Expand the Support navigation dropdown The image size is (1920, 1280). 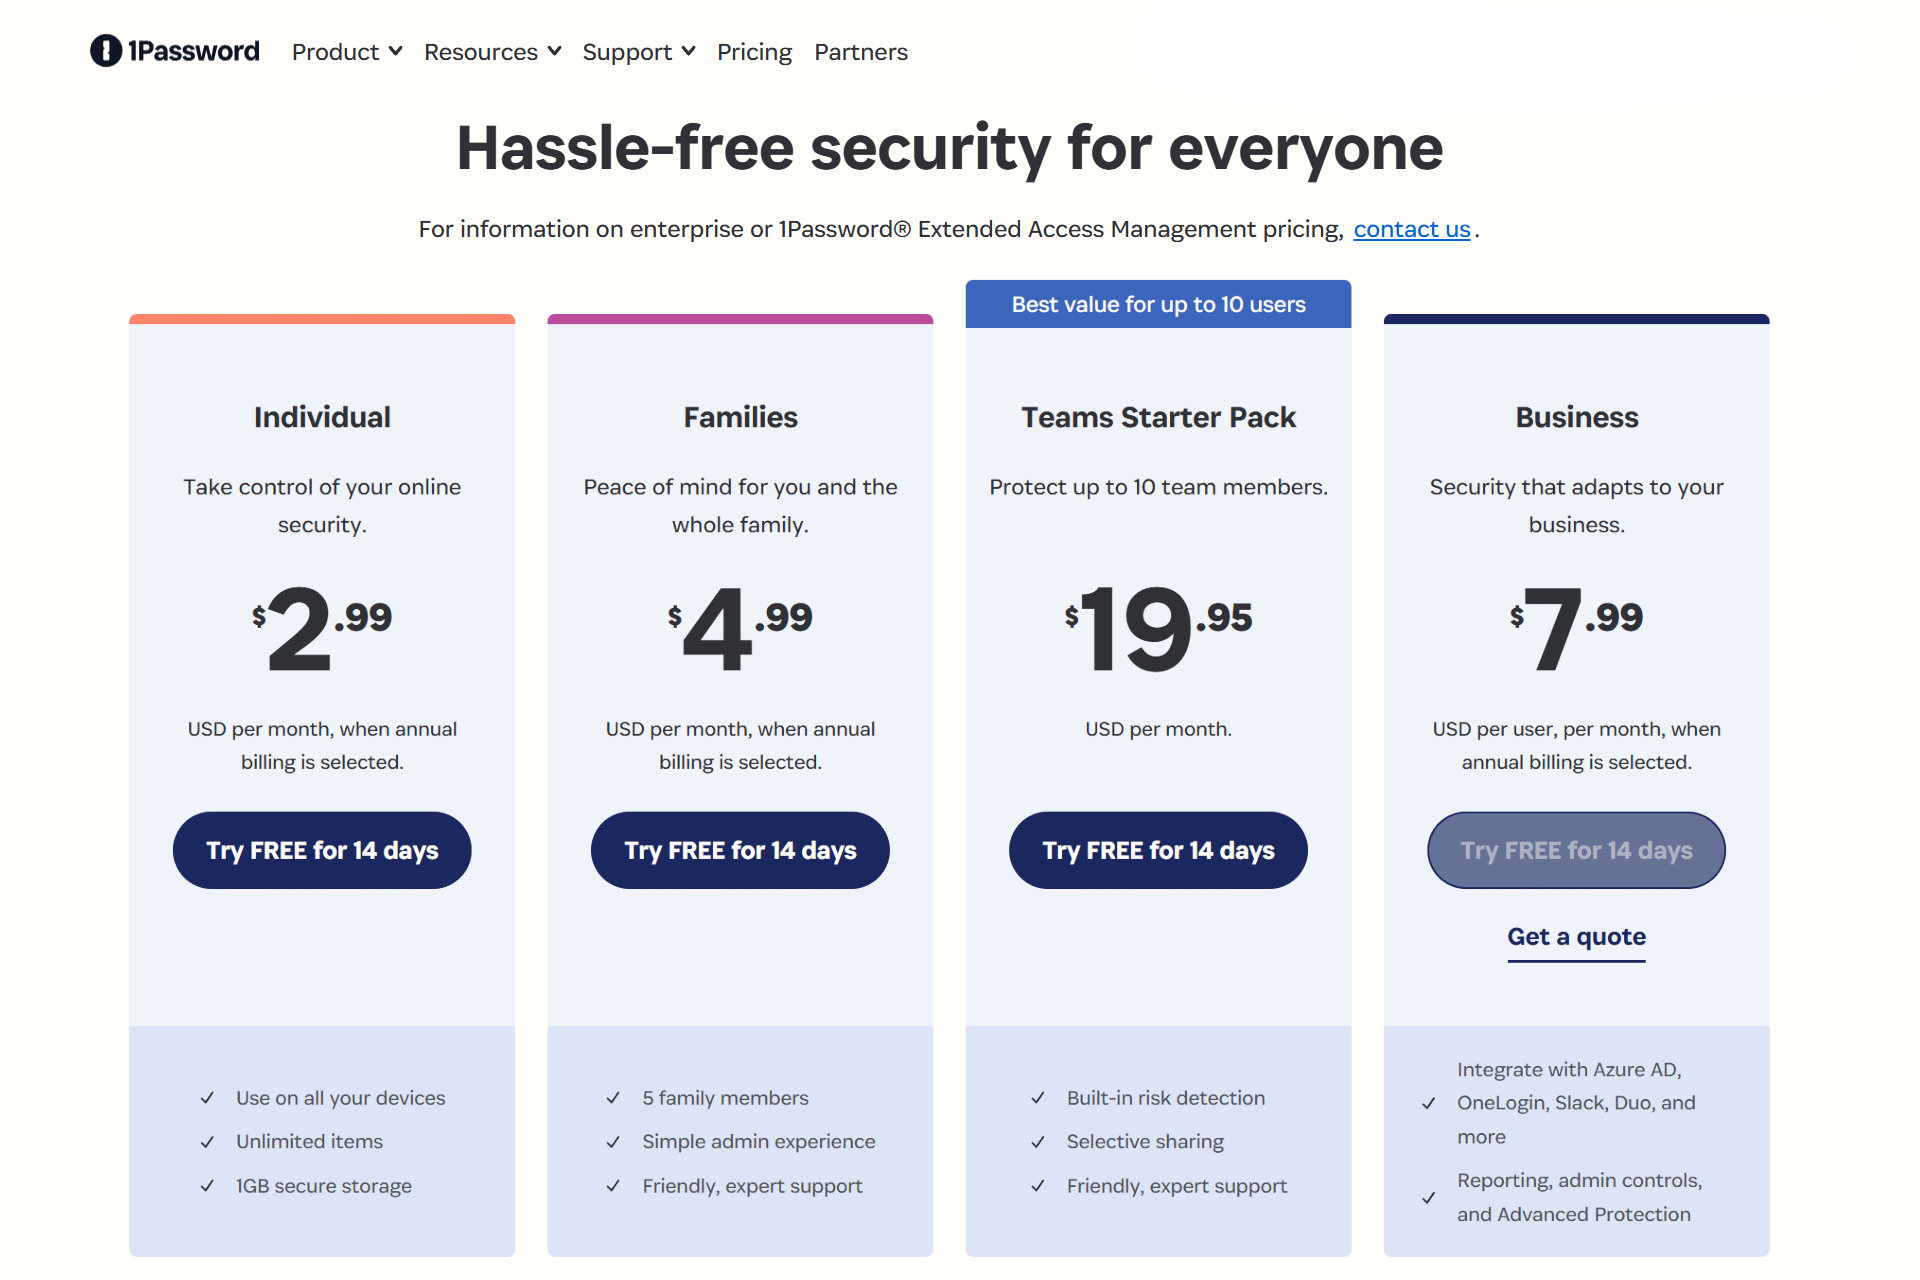click(x=637, y=51)
